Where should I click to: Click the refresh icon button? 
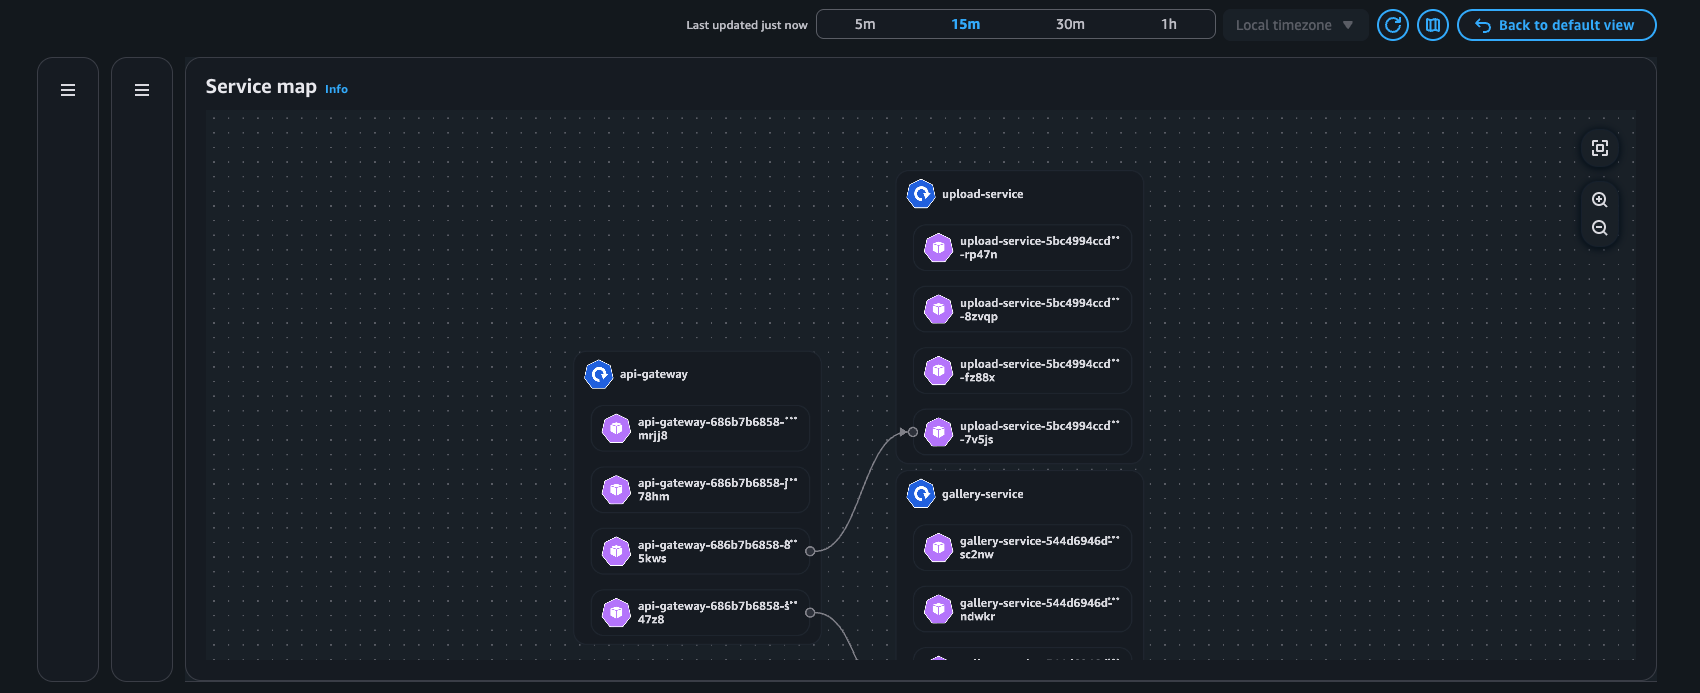1392,25
